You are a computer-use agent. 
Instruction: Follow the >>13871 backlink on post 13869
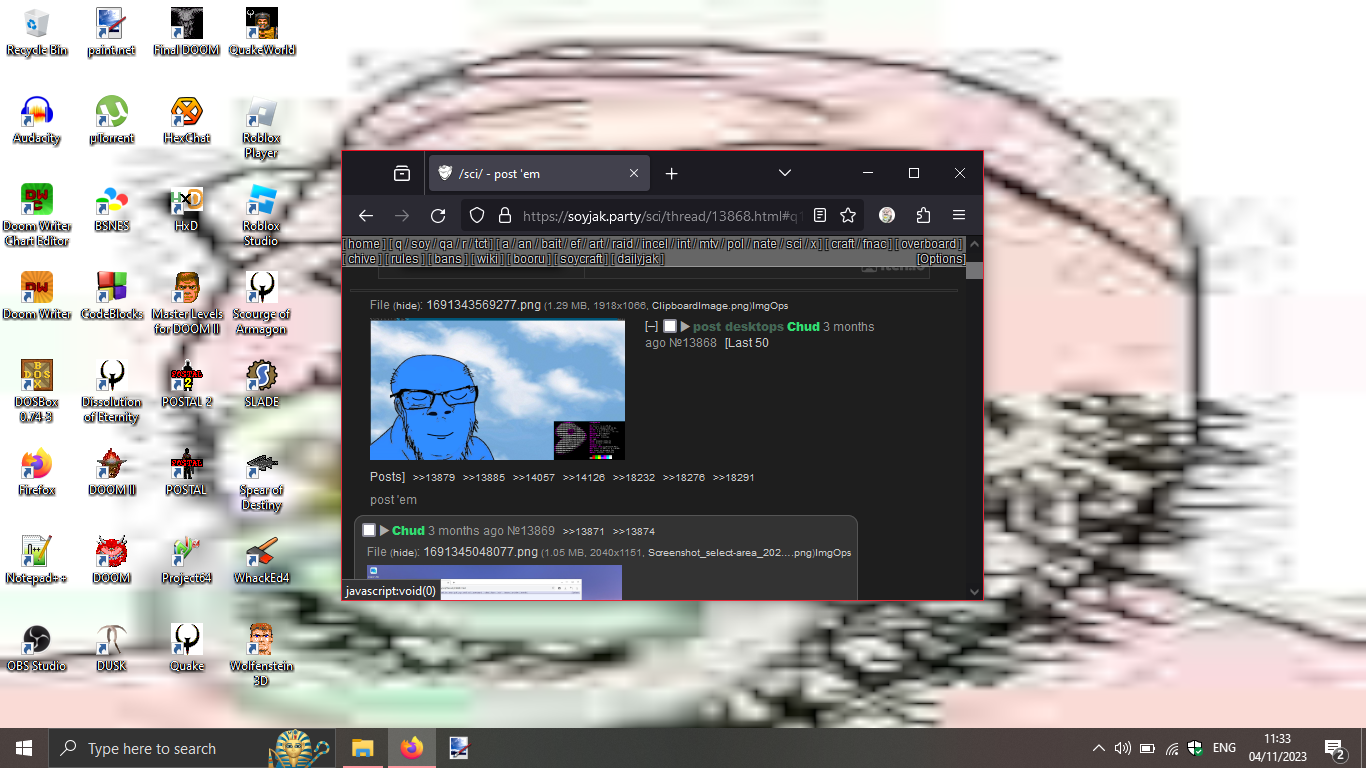(x=584, y=531)
